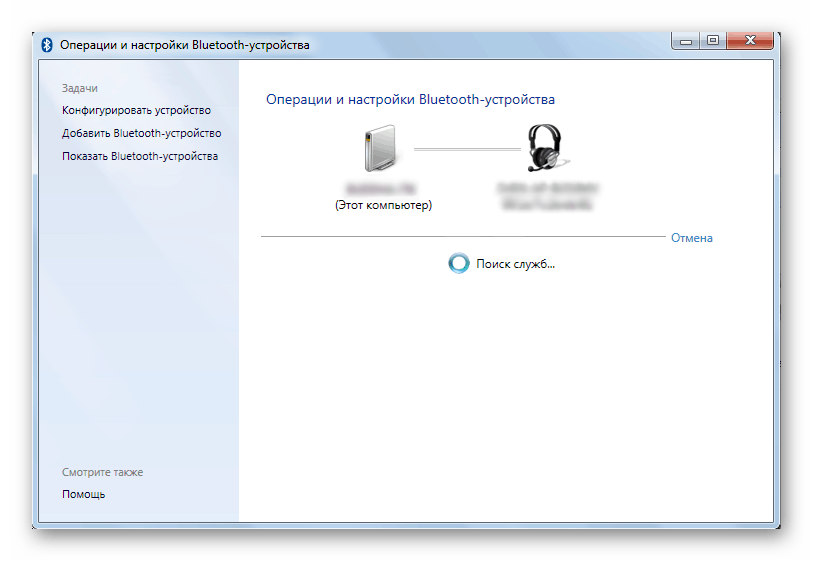Click the Bluetooth logo in the title bar
813x561 pixels.
coord(47,45)
